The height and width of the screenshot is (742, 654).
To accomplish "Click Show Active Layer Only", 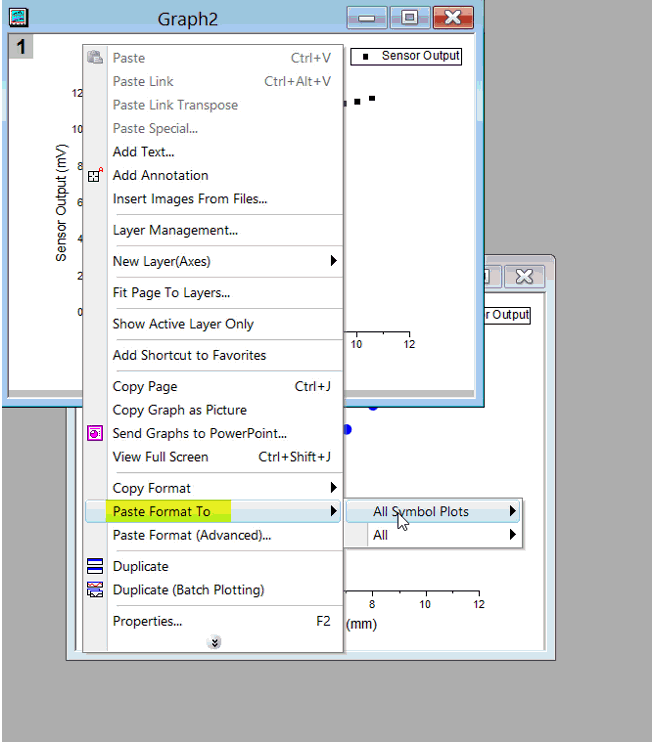I will [183, 324].
